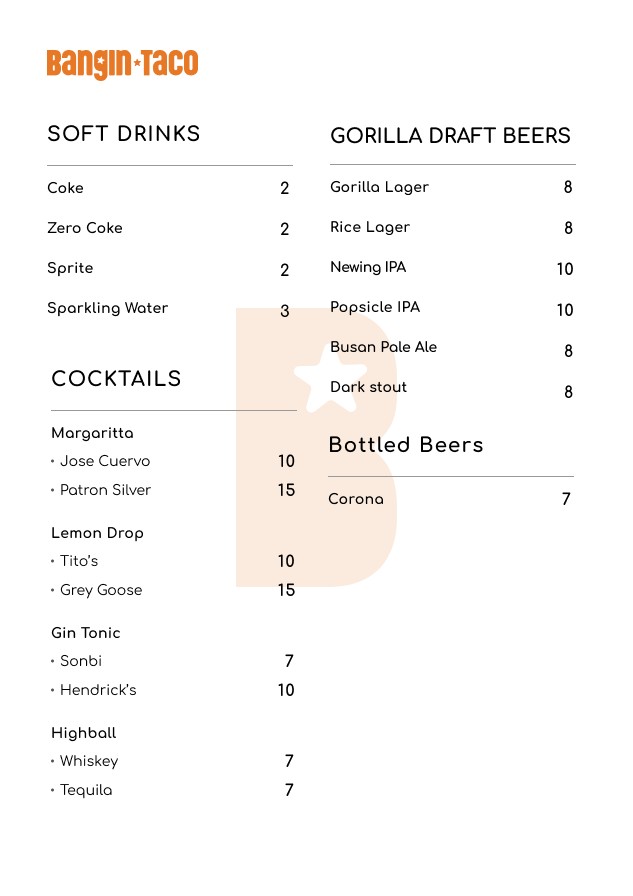633x896 pixels.
Task: Select the Patron Silver option
Action: (x=105, y=490)
